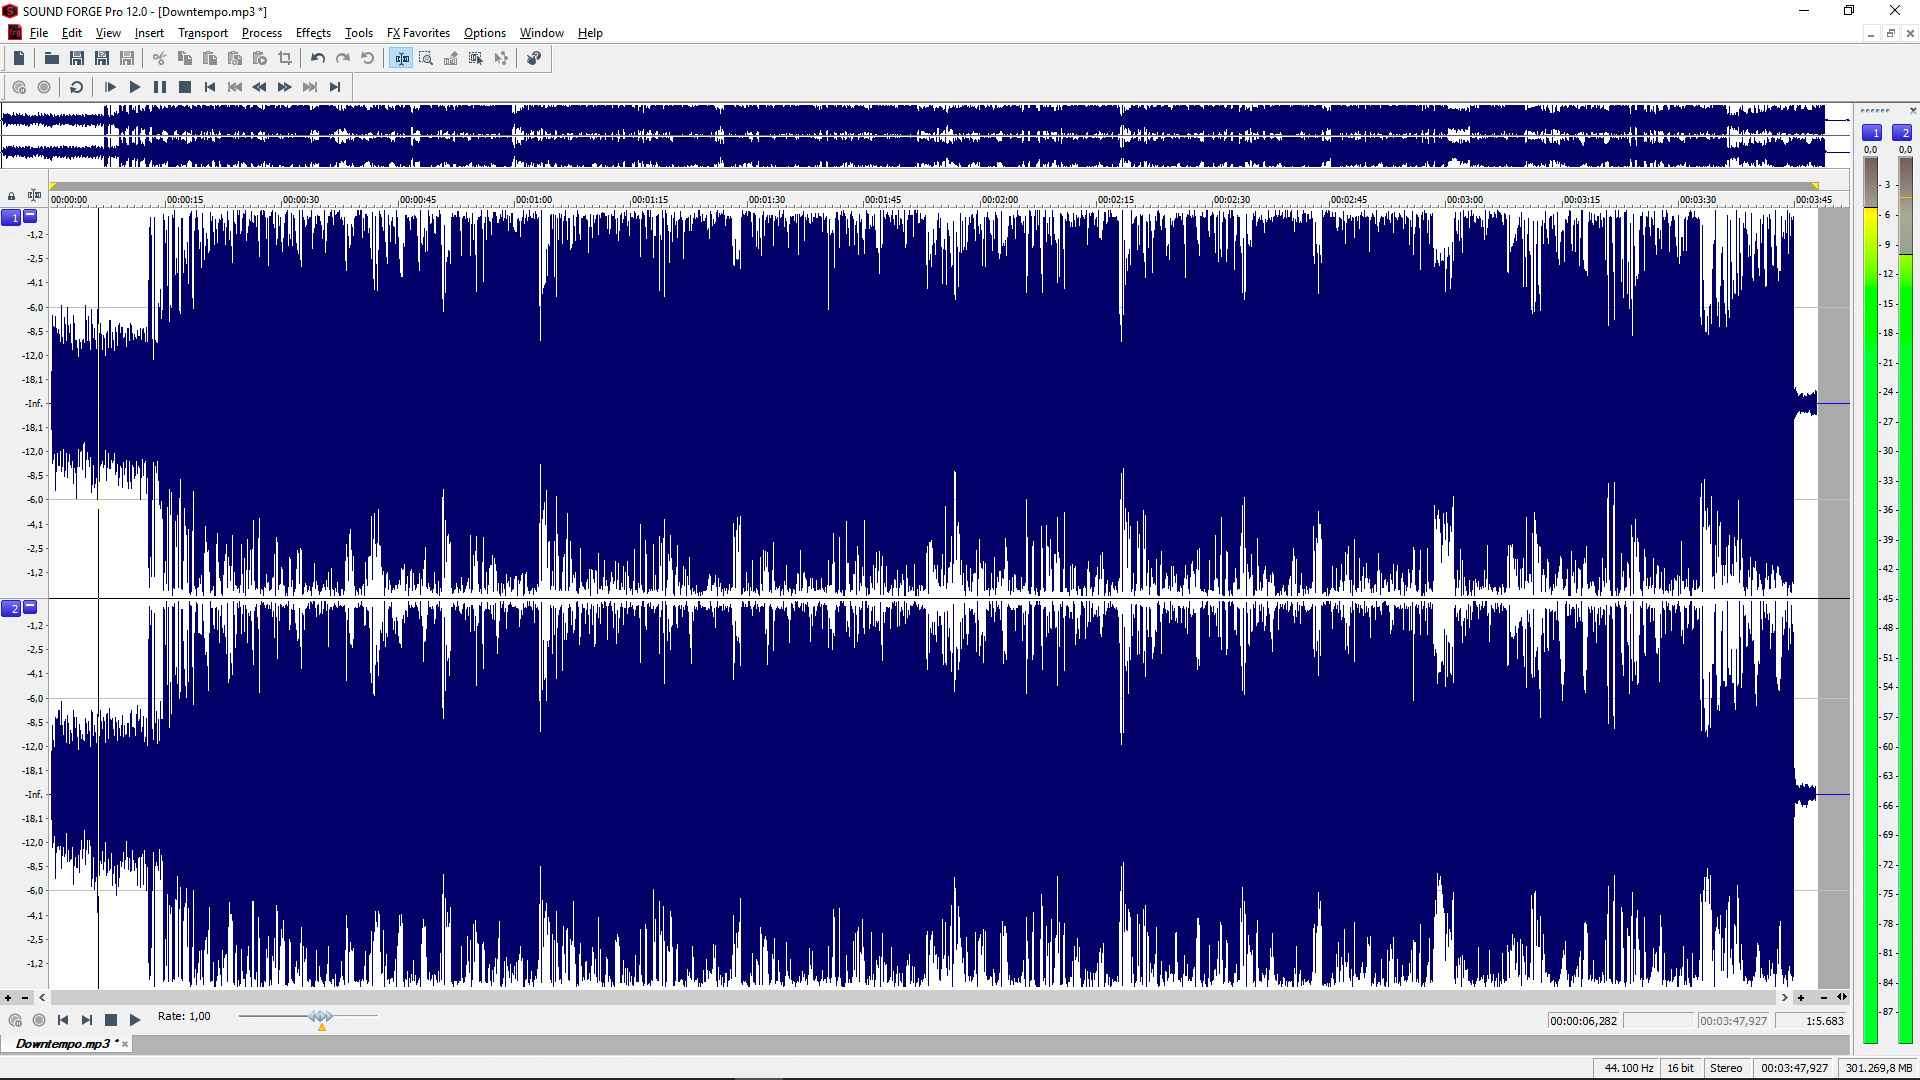The height and width of the screenshot is (1080, 1920).
Task: Toggle lock on channel 1 track
Action: coord(12,195)
